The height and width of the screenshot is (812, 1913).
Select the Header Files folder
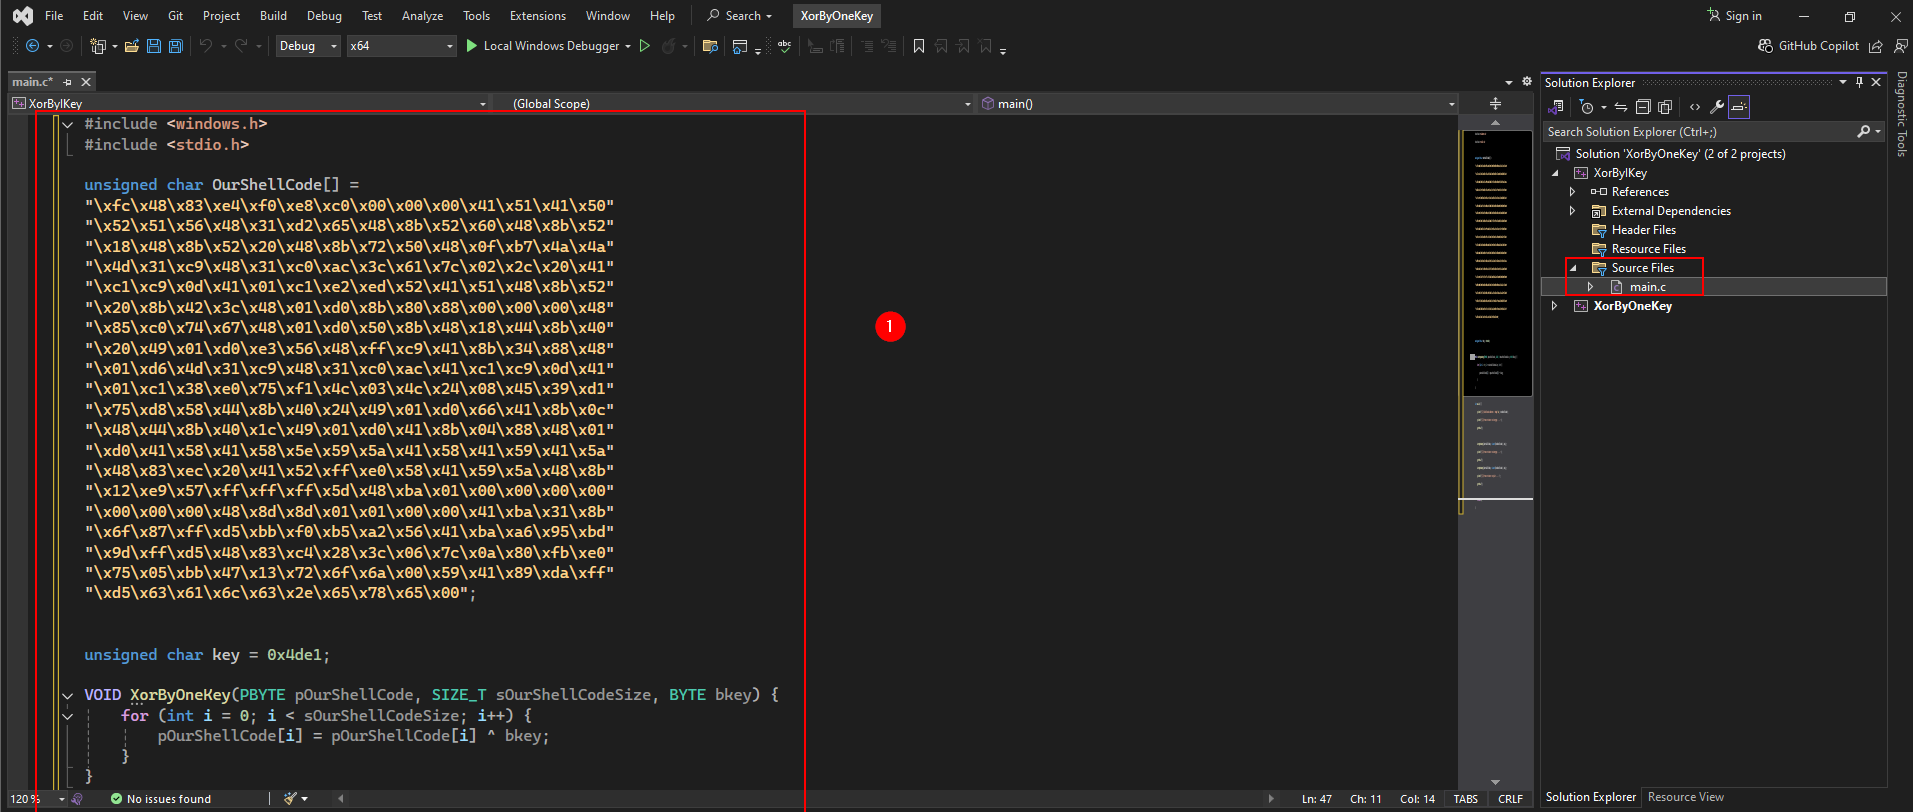click(x=1643, y=230)
